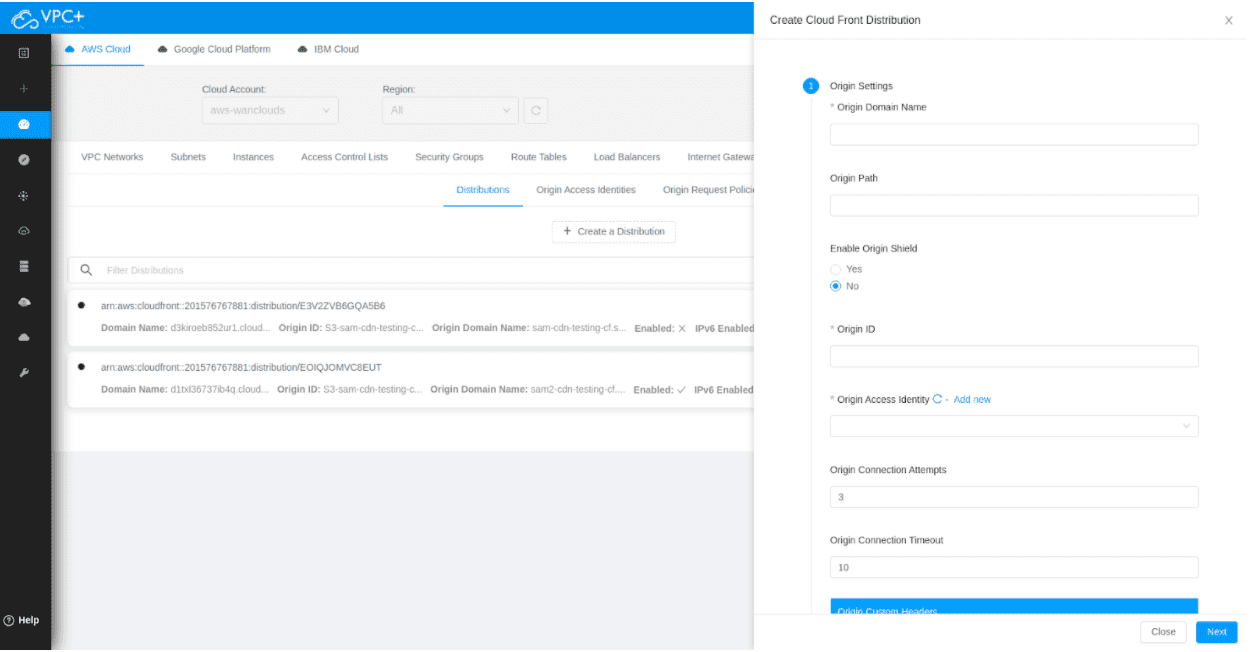Open the VPC Networks tab
Image resolution: width=1260 pixels, height=652 pixels.
click(112, 157)
